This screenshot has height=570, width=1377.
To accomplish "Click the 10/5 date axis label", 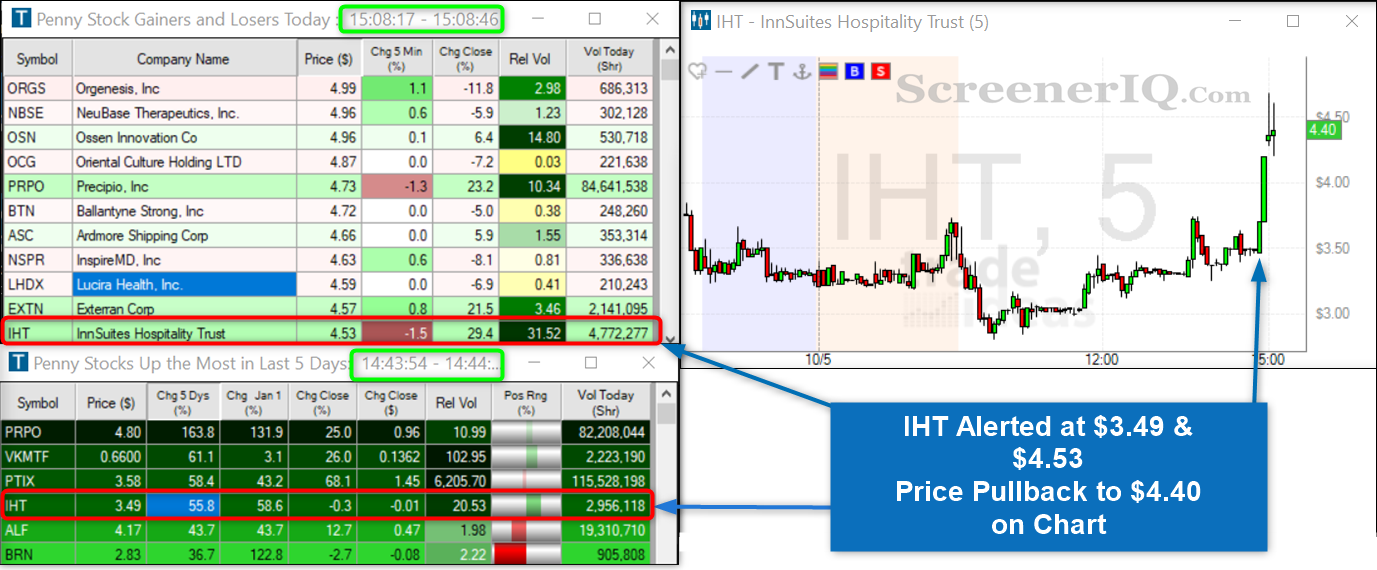I will click(x=818, y=359).
